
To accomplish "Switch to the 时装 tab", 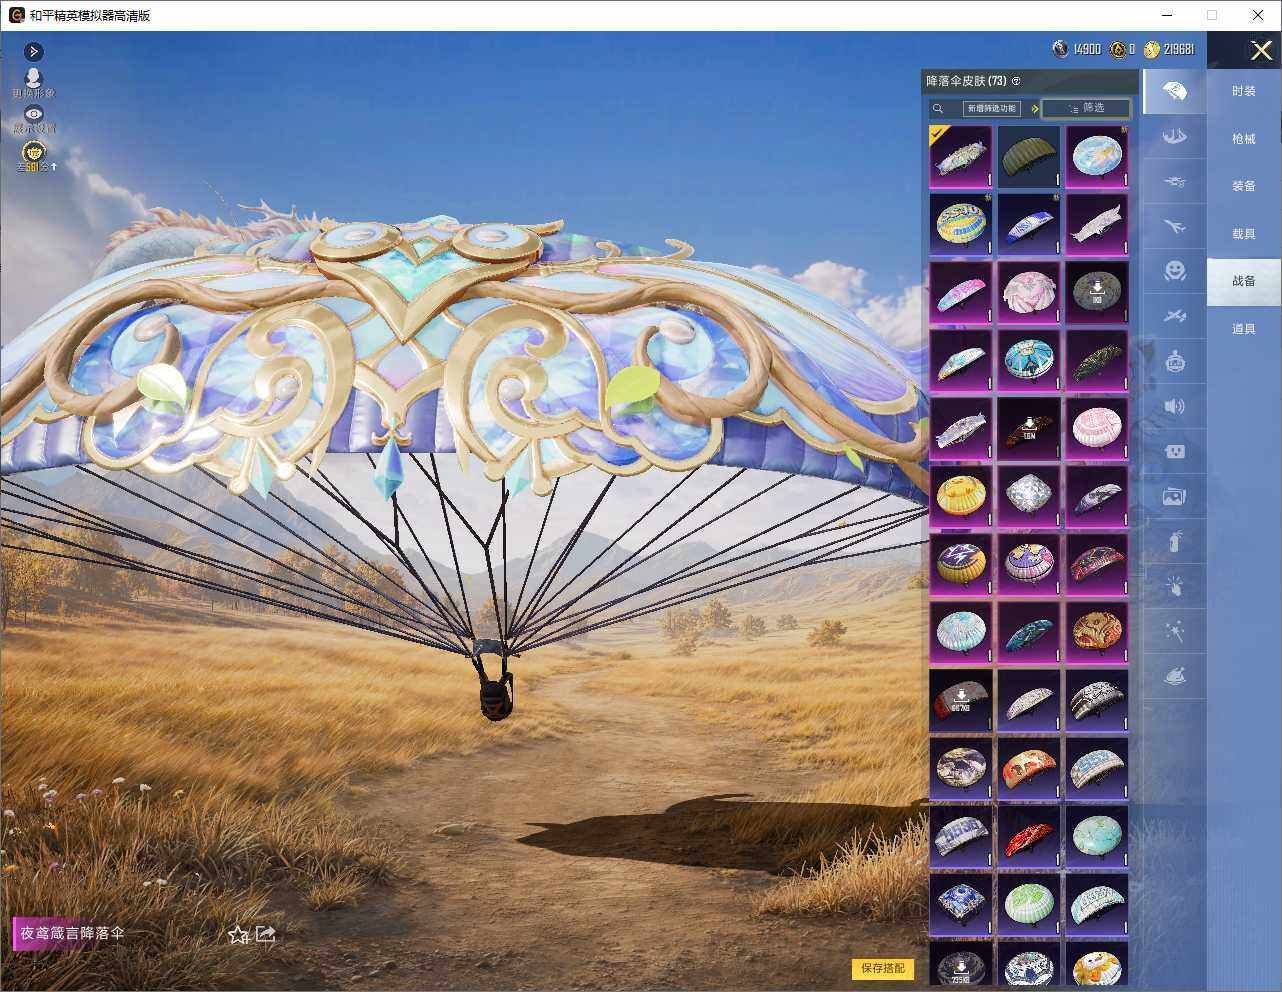I will coord(1244,91).
